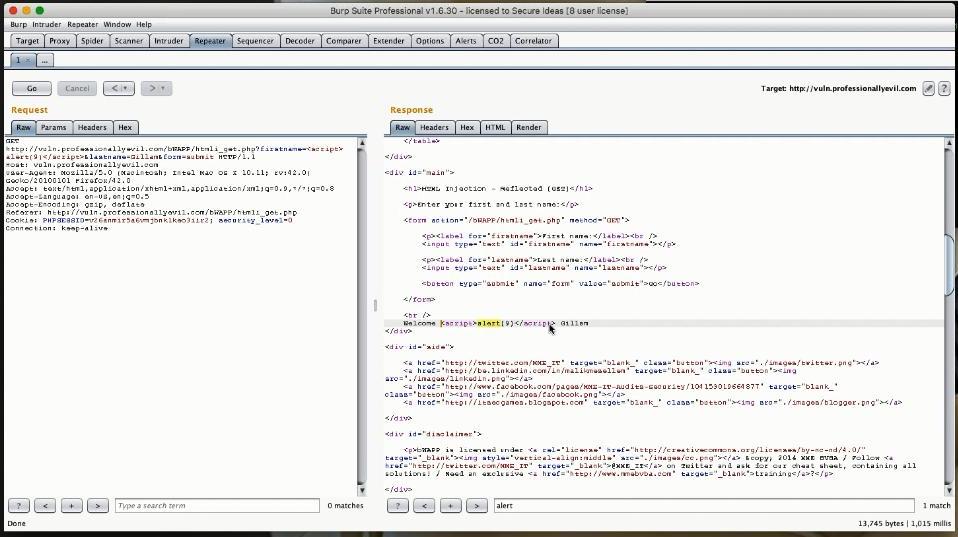Click the div id main line in response

click(x=420, y=173)
